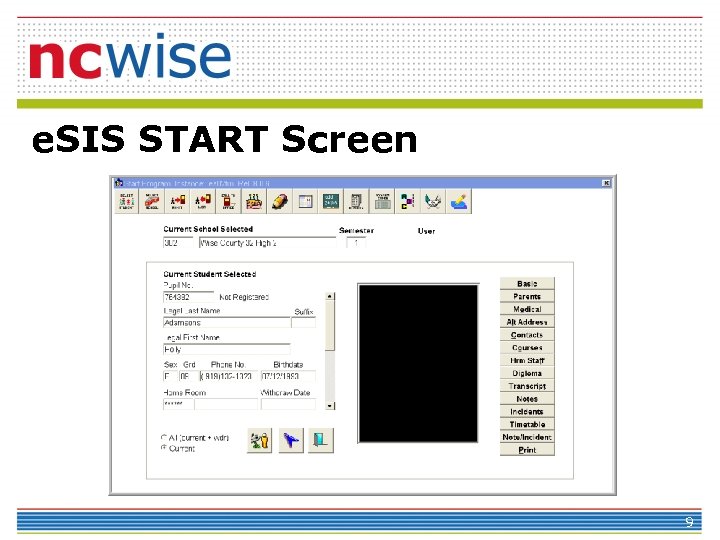Click the pen signing toolbar icon
The height and width of the screenshot is (540, 720).
pyautogui.click(x=458, y=202)
